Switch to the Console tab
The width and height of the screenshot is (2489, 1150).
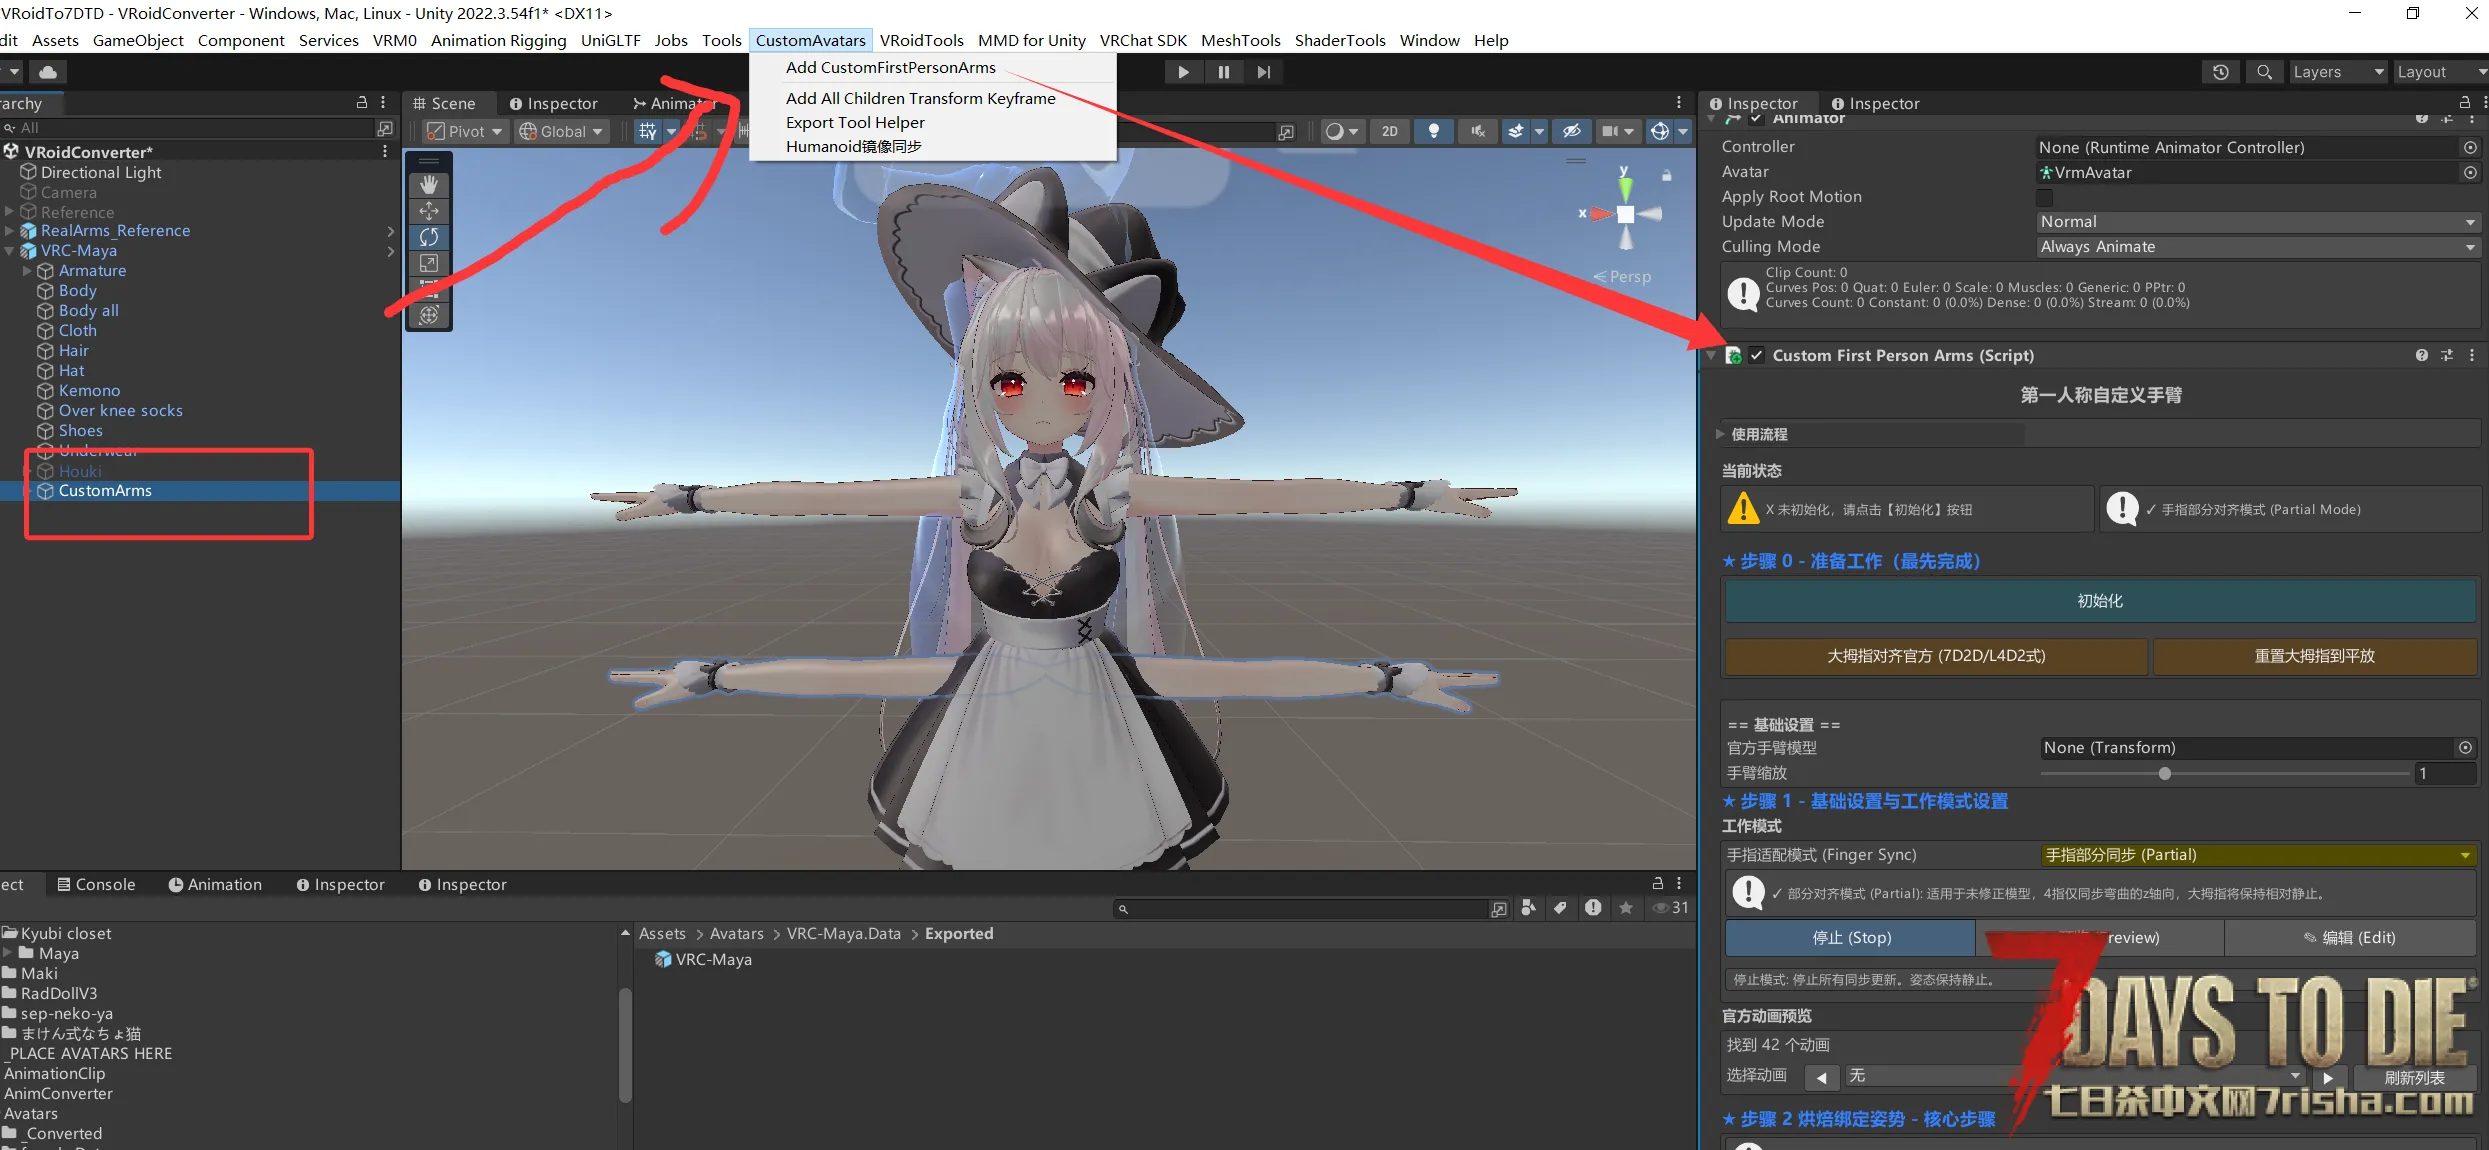(96, 884)
